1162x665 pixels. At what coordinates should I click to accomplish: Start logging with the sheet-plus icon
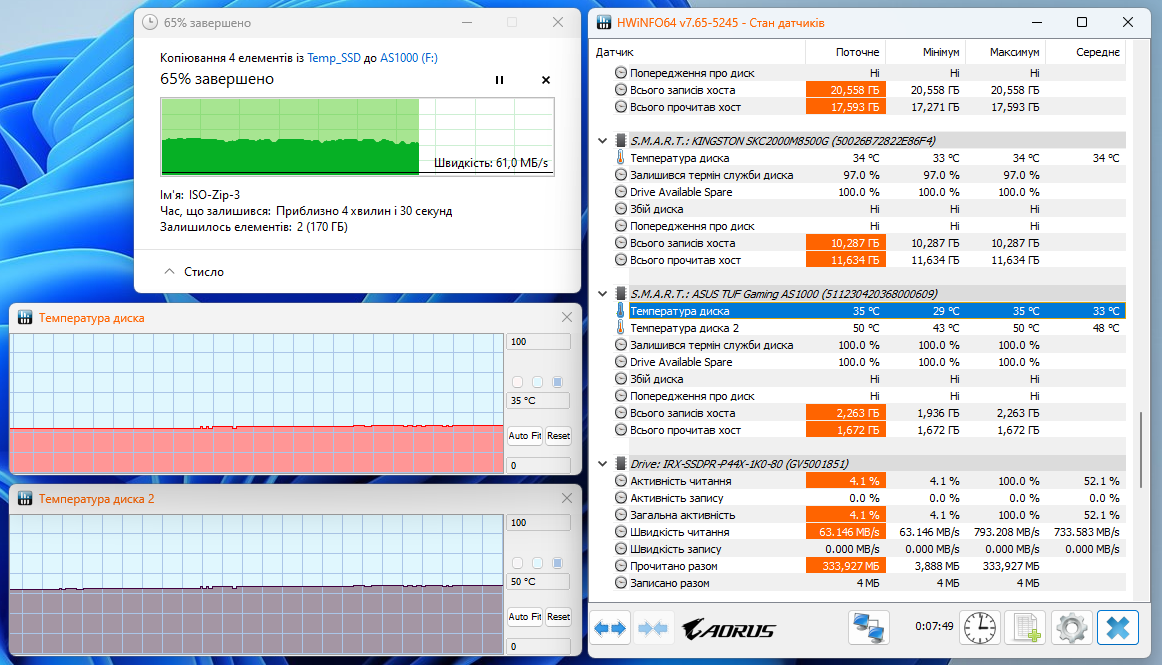tap(1026, 628)
